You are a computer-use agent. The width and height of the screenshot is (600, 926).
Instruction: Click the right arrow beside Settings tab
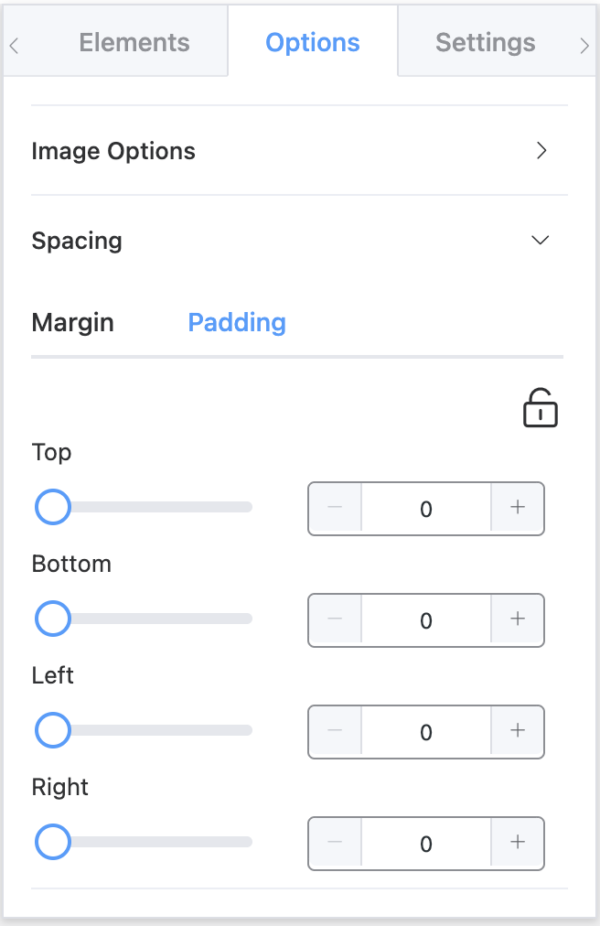tap(585, 46)
